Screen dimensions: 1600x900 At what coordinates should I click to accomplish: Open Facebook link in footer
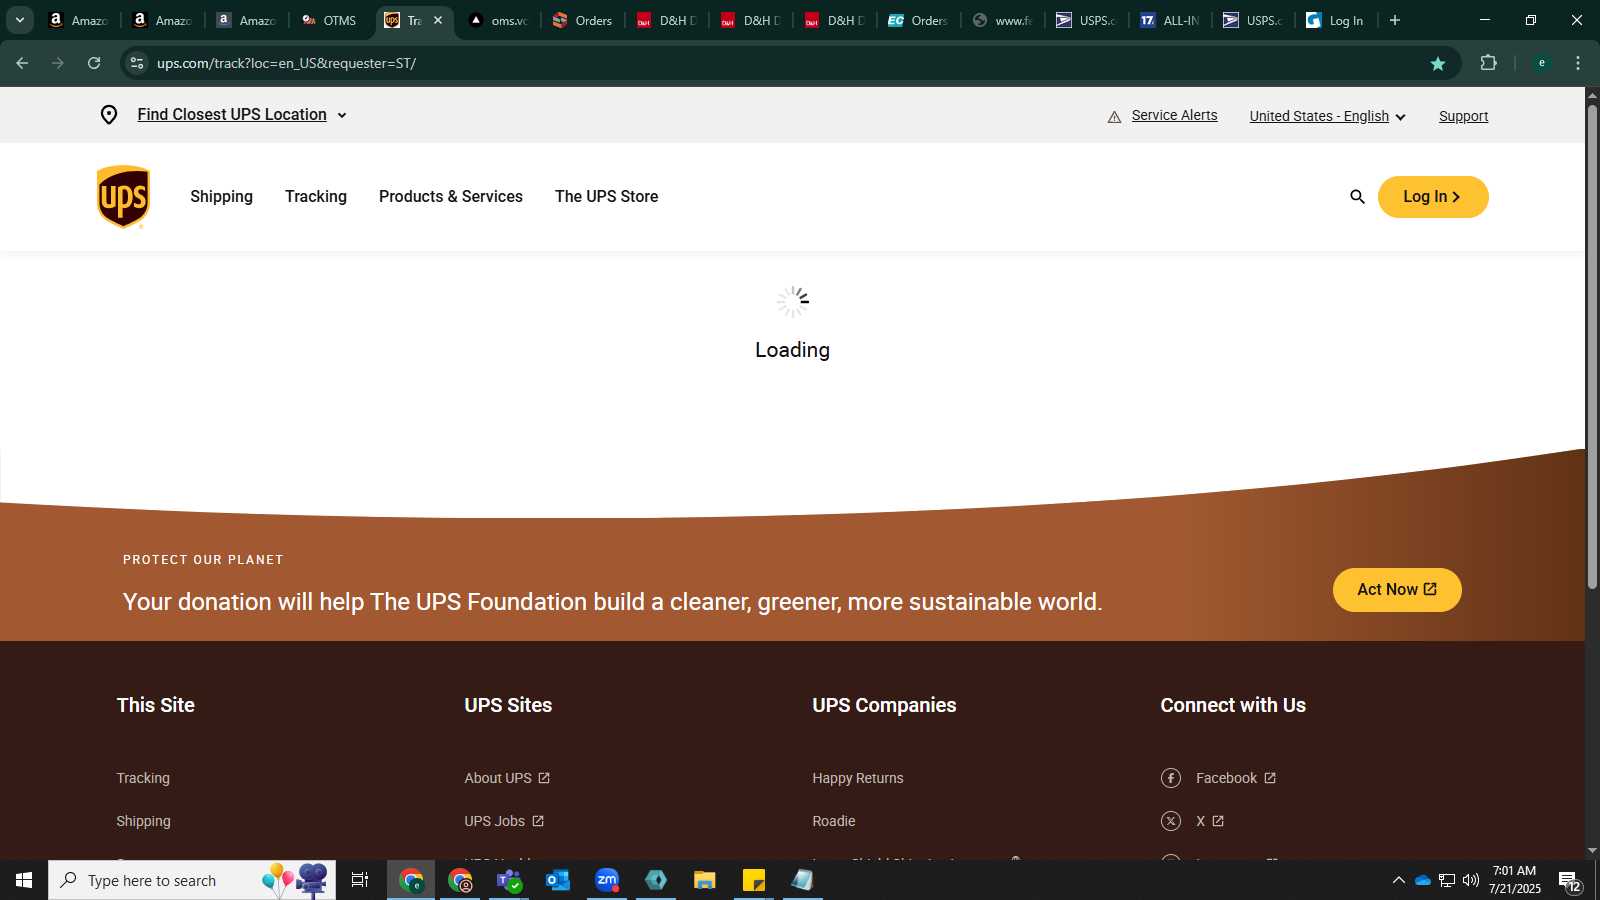[1236, 778]
